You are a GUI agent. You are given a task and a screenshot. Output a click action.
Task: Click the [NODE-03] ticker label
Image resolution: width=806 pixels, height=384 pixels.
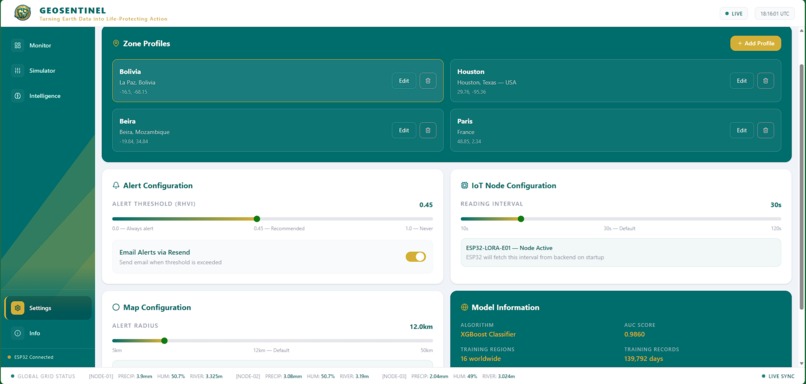click(394, 376)
